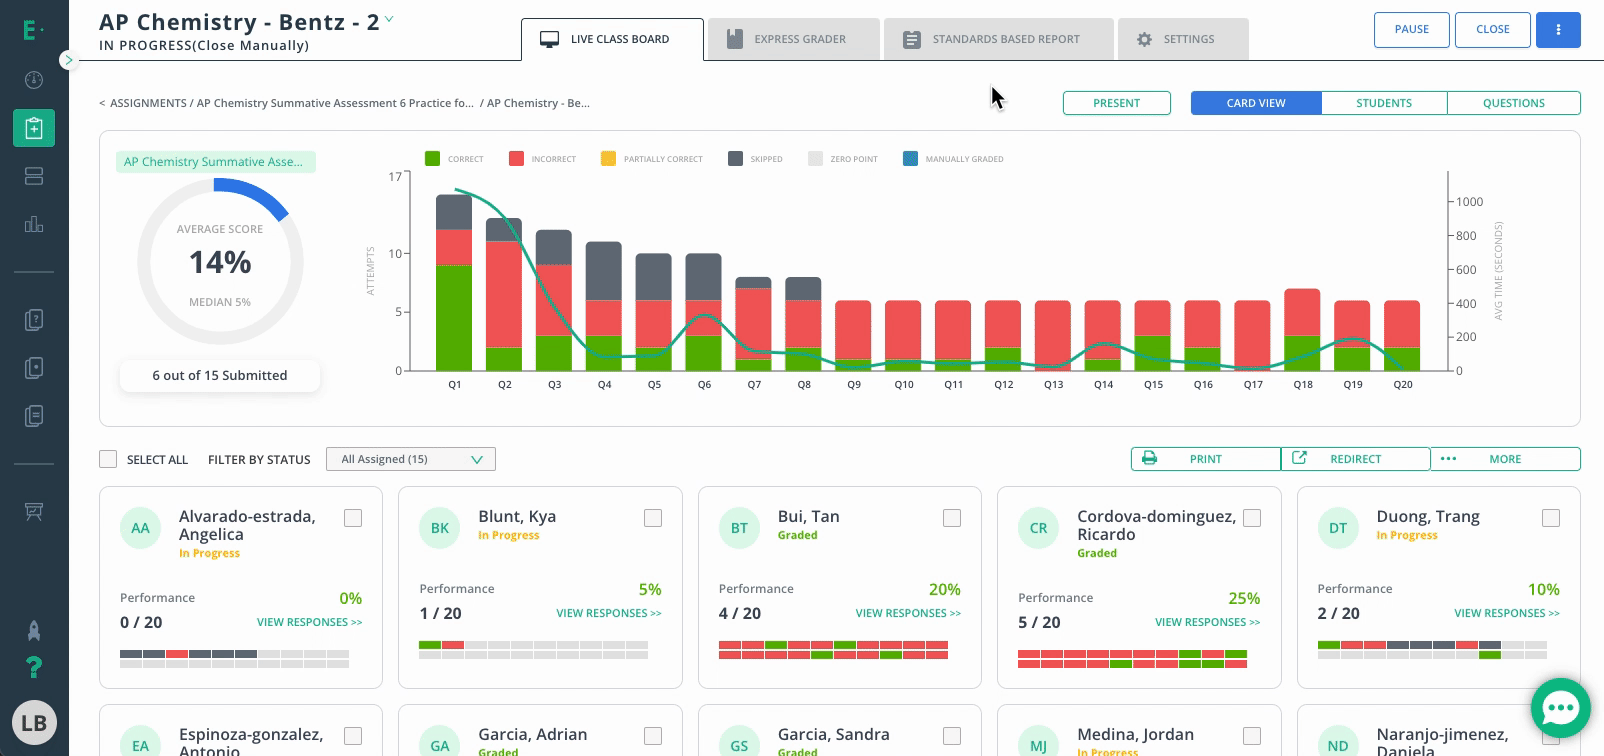Click the Correct green legend swatch

coord(433,159)
